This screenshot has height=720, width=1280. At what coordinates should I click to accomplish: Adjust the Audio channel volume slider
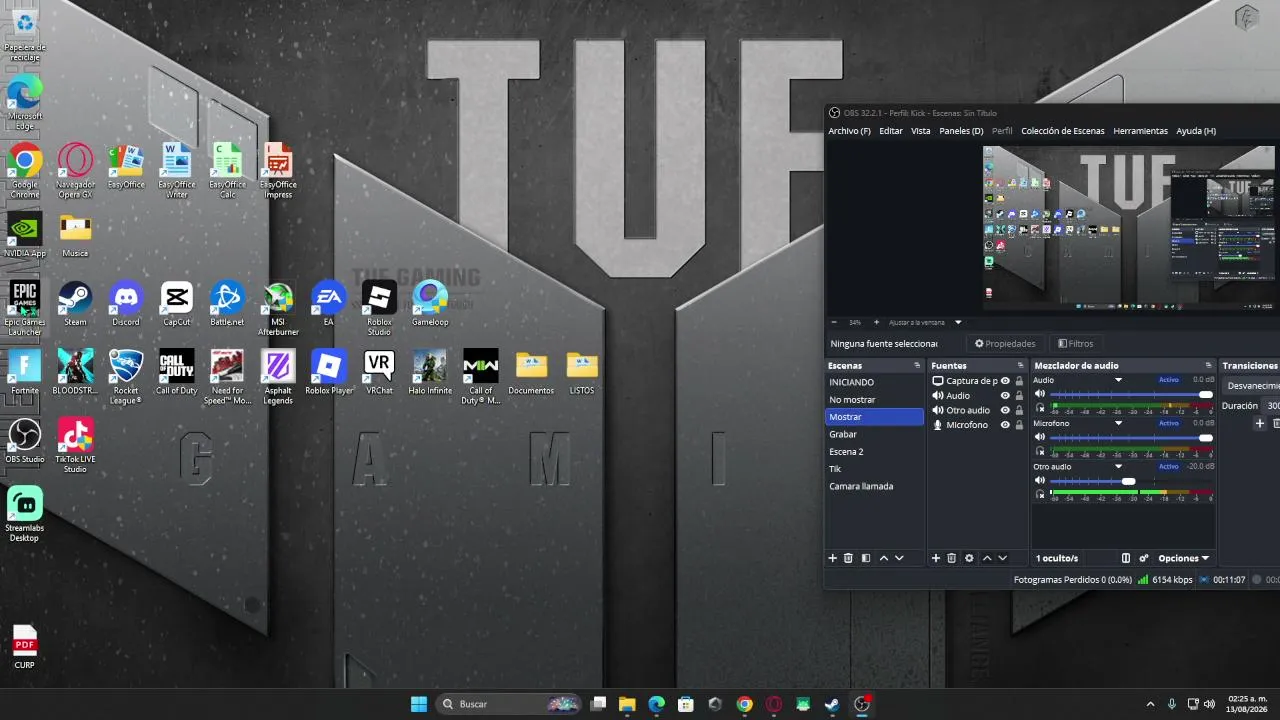click(1130, 394)
